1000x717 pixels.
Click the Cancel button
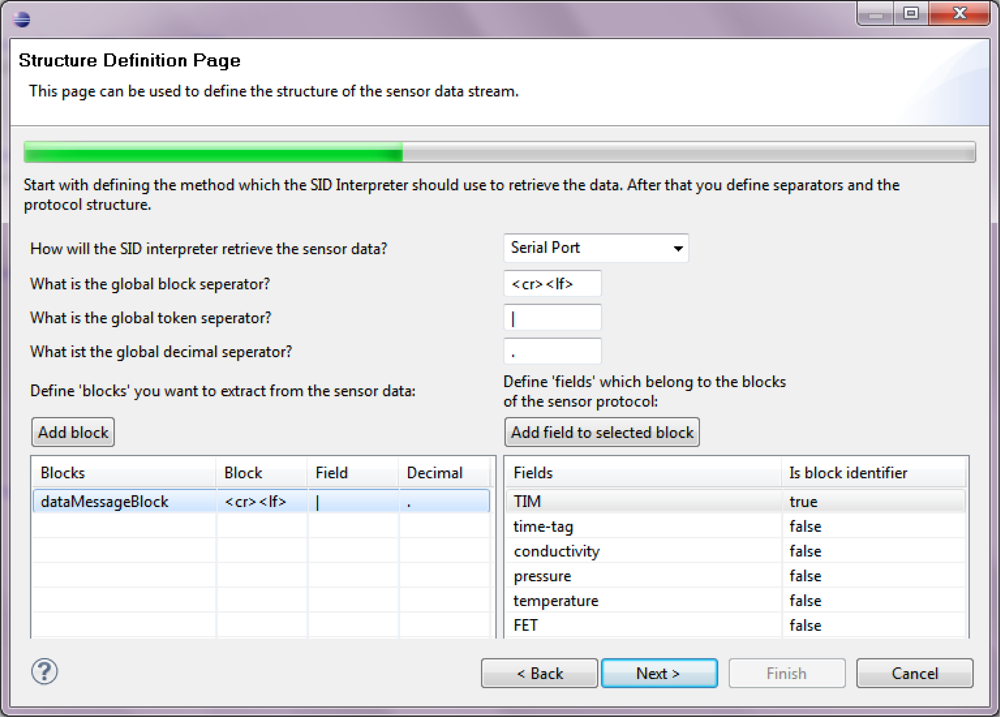pyautogui.click(x=915, y=674)
